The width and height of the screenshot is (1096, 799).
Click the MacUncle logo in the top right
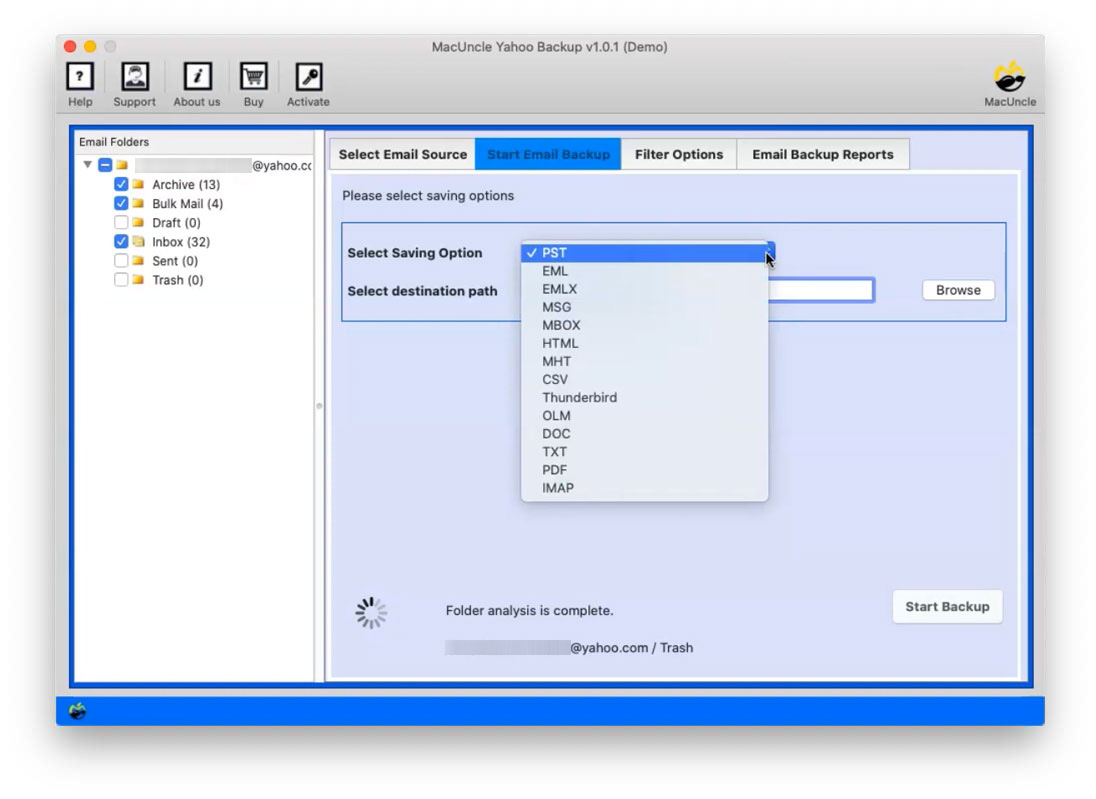pyautogui.click(x=1010, y=76)
